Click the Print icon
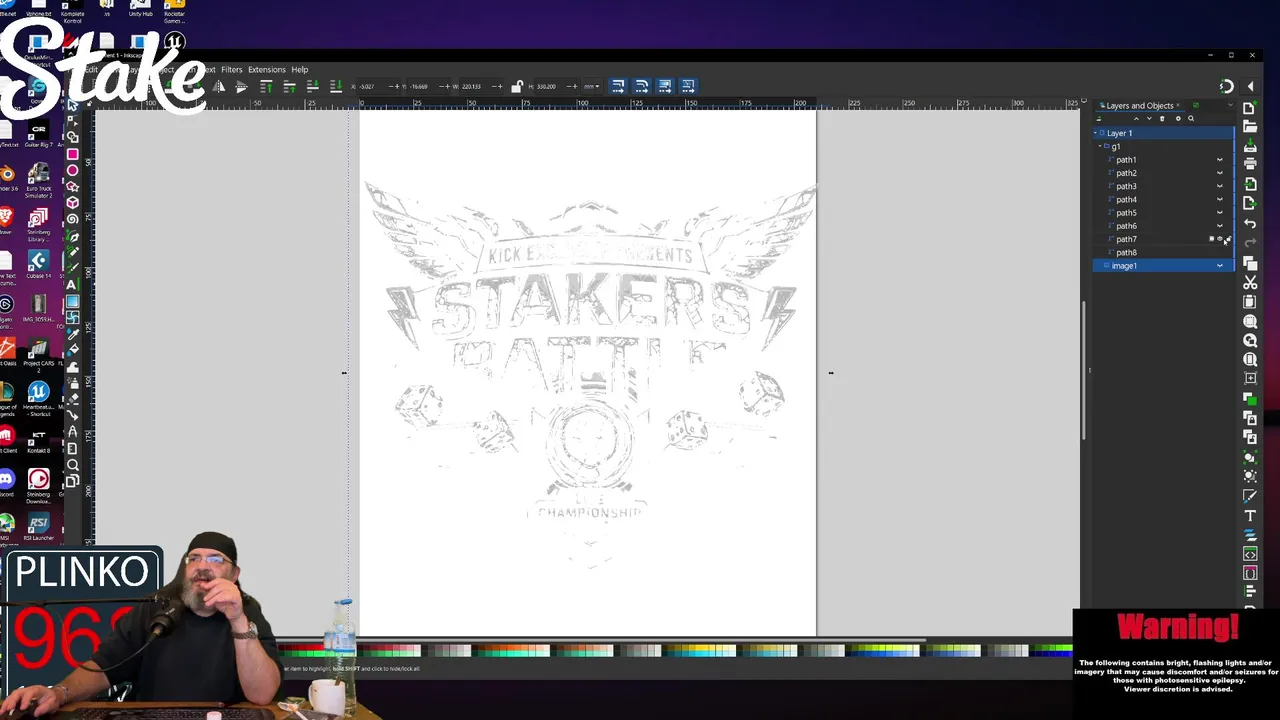Image resolution: width=1280 pixels, height=720 pixels. point(1249,163)
